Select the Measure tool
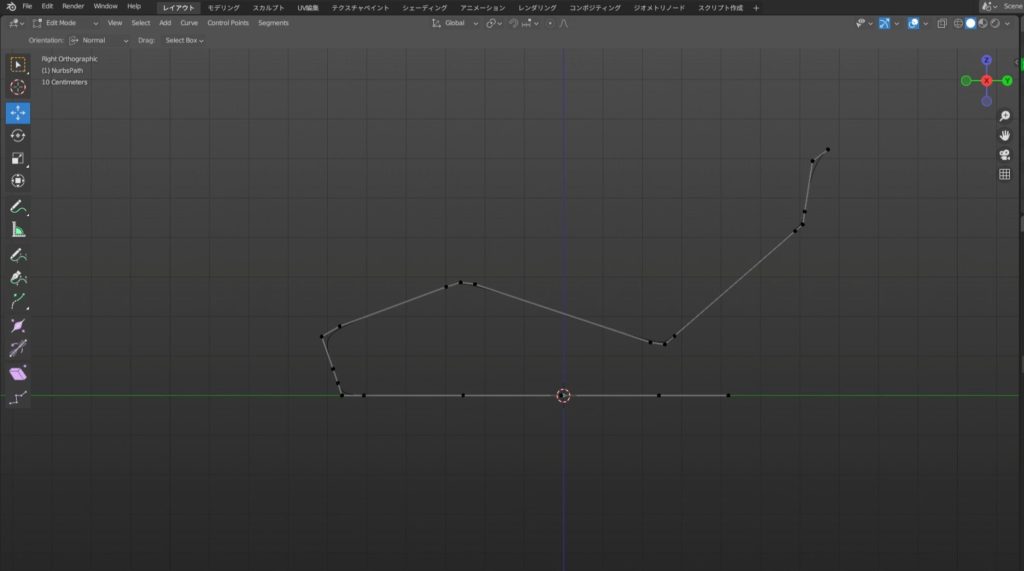 pyautogui.click(x=18, y=229)
